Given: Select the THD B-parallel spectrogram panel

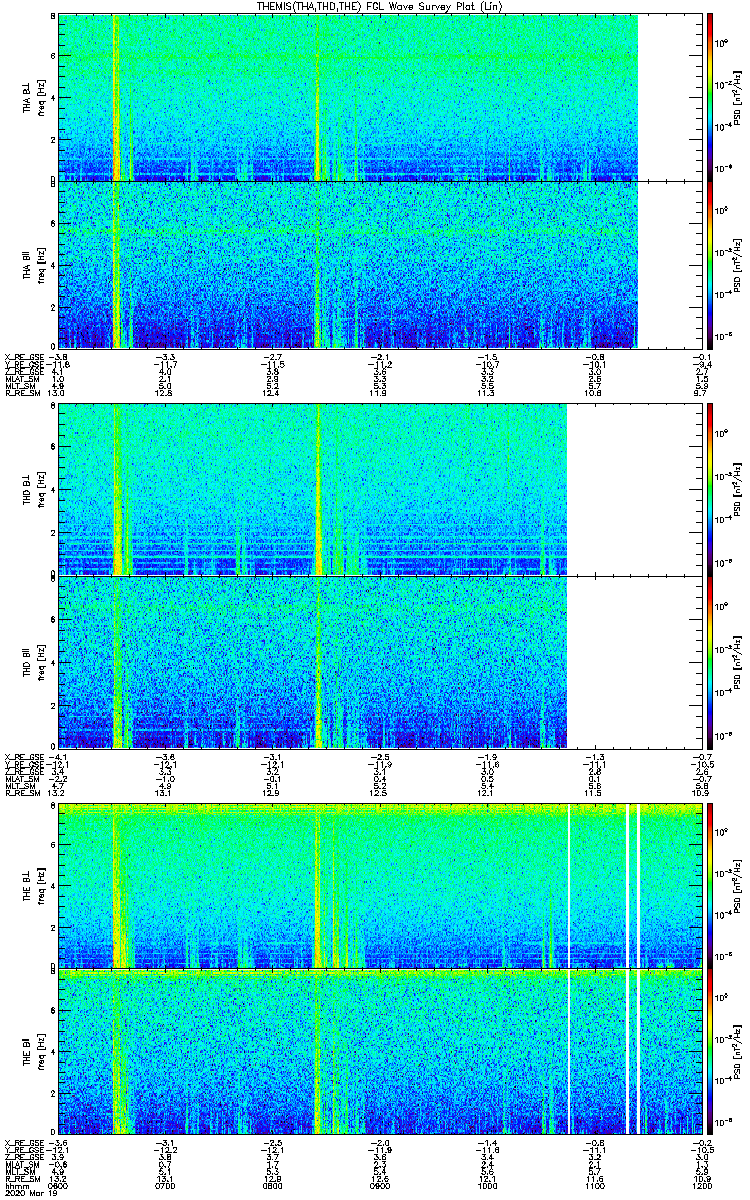Looking at the screenshot, I should 378,661.
